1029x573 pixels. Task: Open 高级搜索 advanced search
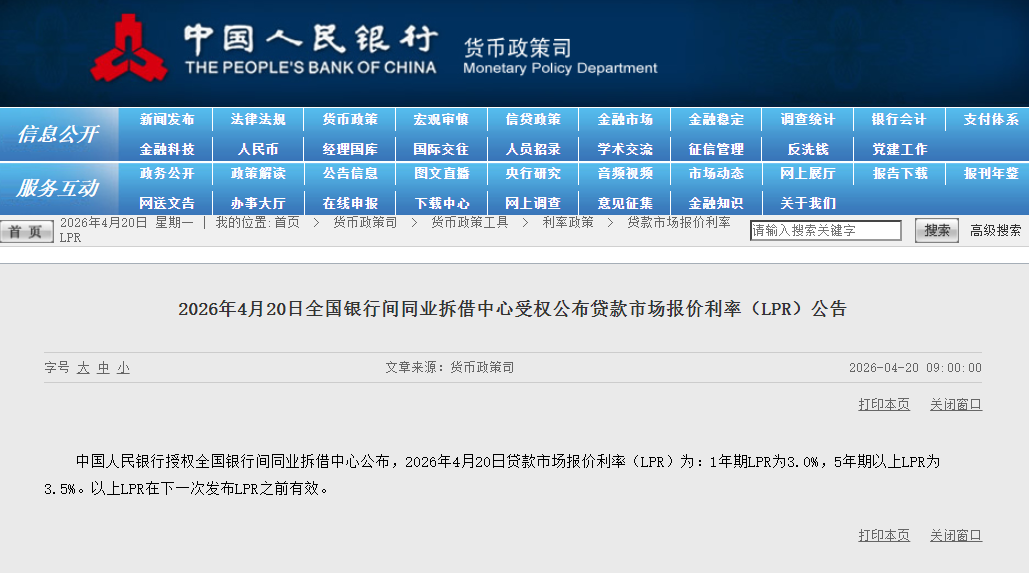click(x=996, y=230)
